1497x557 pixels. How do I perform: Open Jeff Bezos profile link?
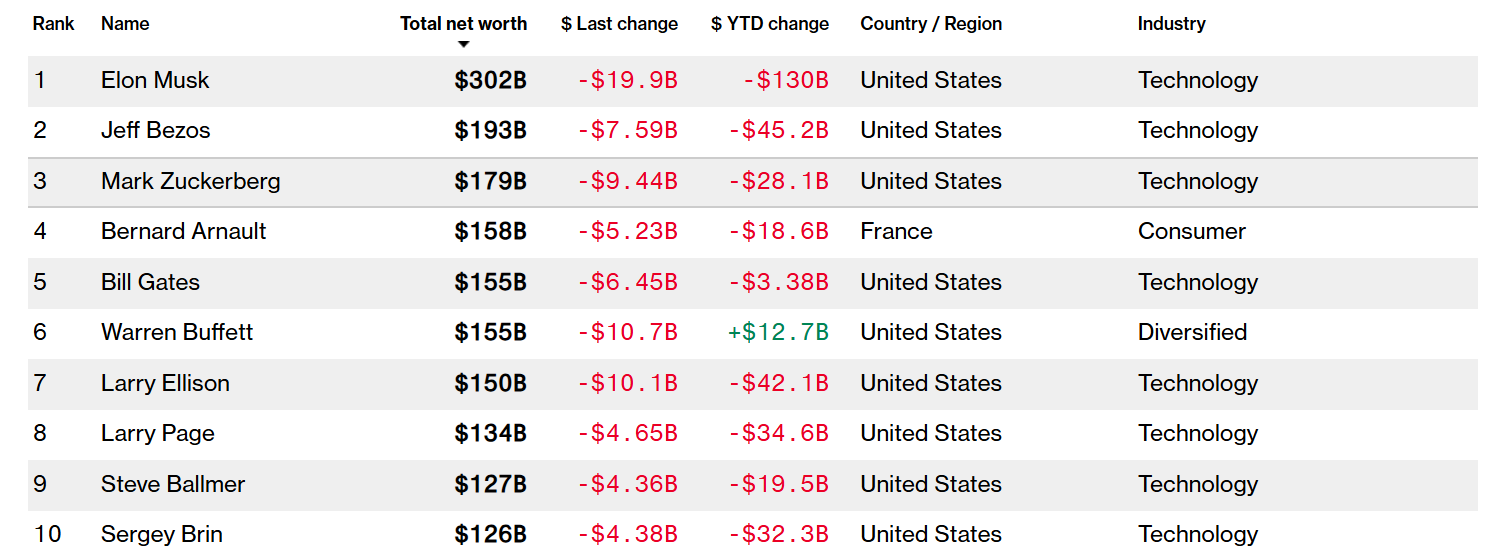click(x=155, y=131)
